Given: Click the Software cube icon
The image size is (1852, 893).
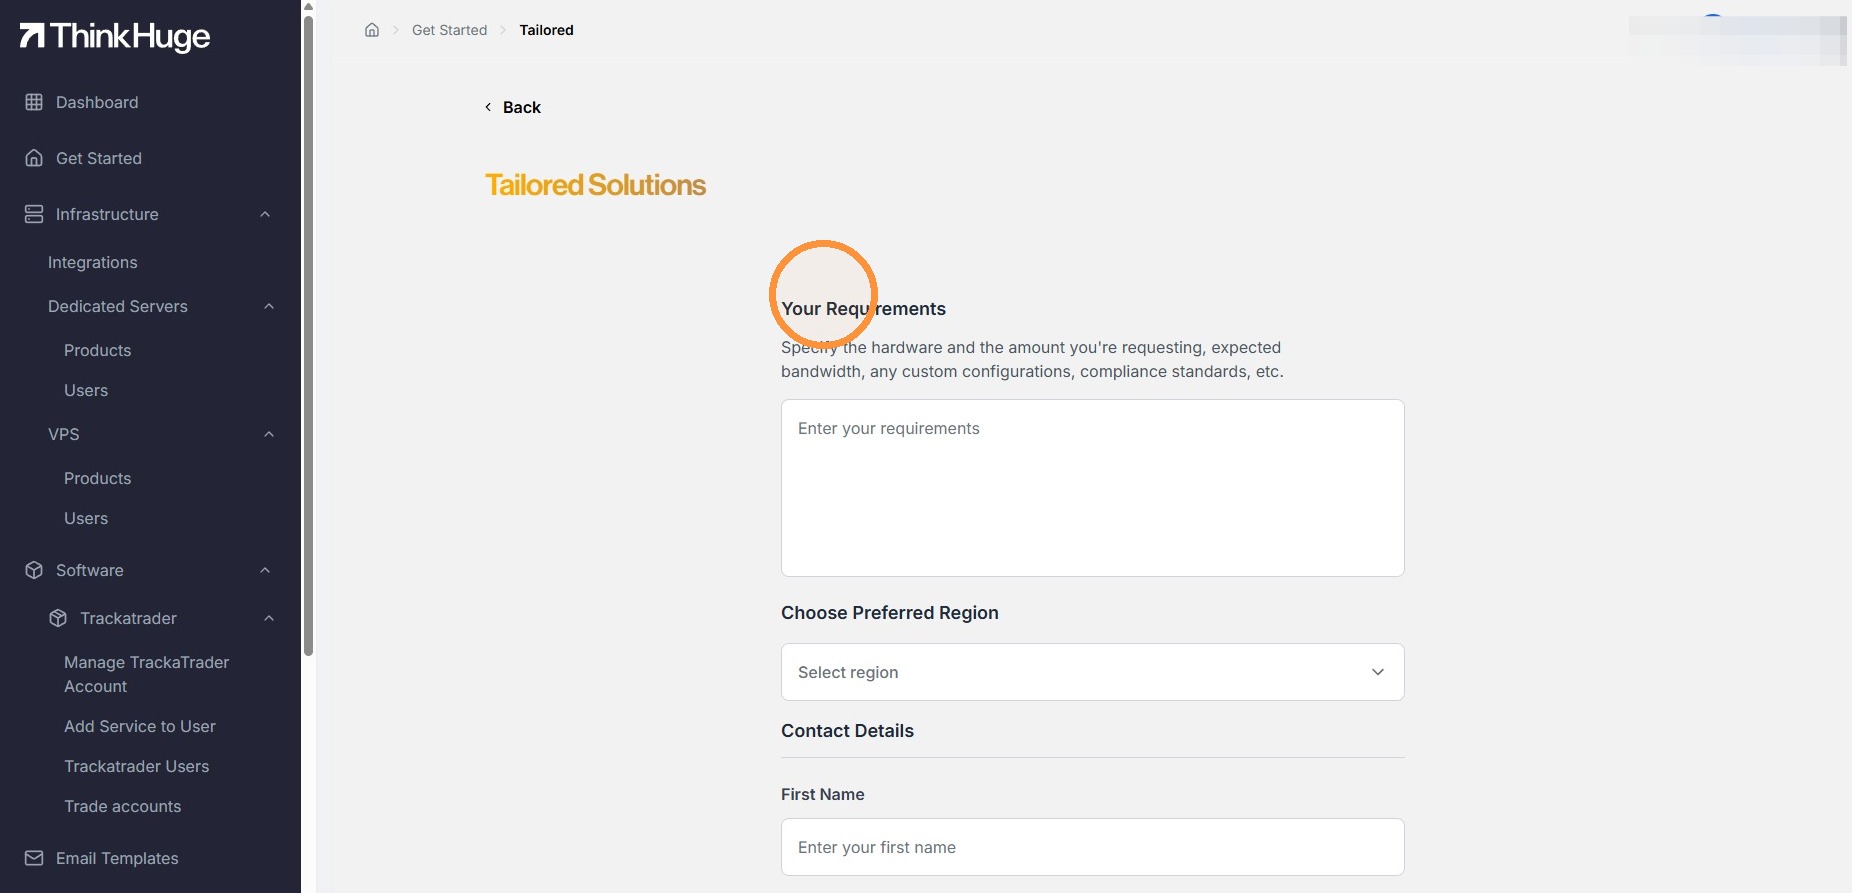Looking at the screenshot, I should pyautogui.click(x=34, y=570).
